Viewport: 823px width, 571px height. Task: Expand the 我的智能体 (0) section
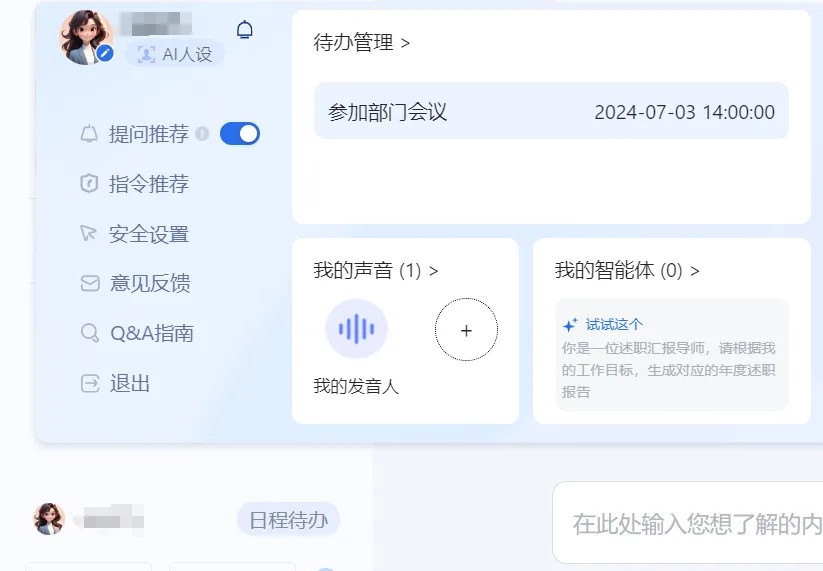[627, 271]
